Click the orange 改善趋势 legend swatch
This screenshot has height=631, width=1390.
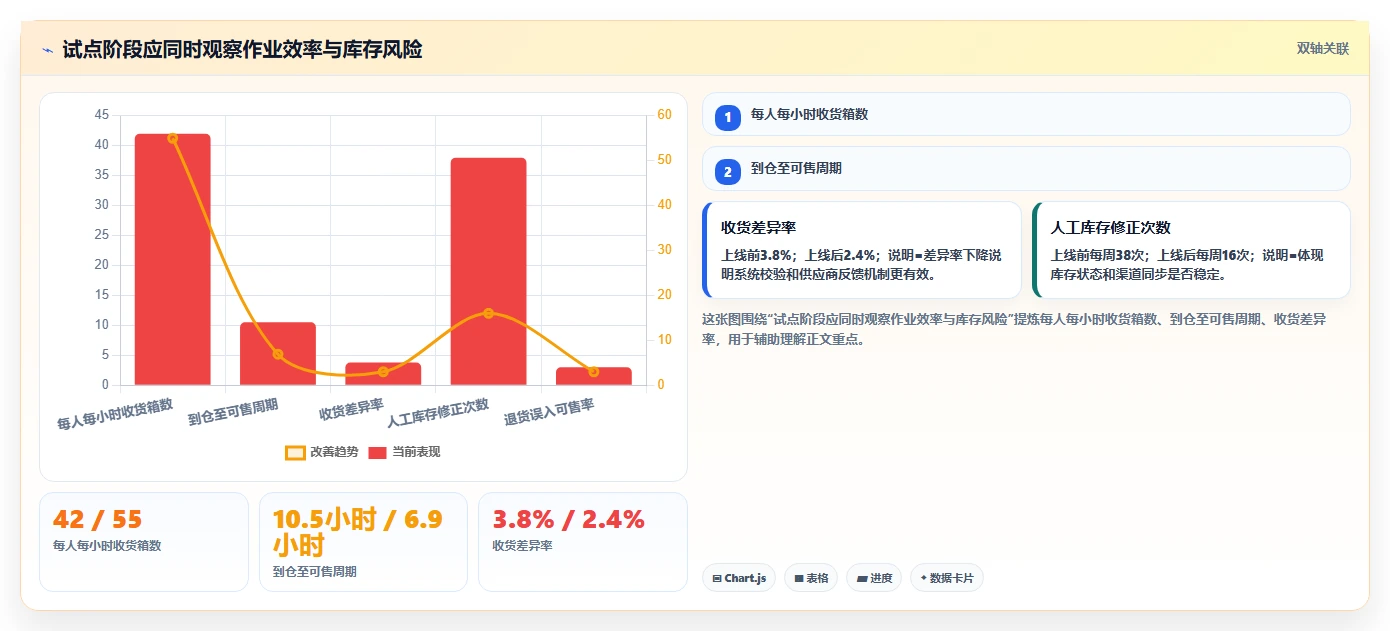pos(295,452)
